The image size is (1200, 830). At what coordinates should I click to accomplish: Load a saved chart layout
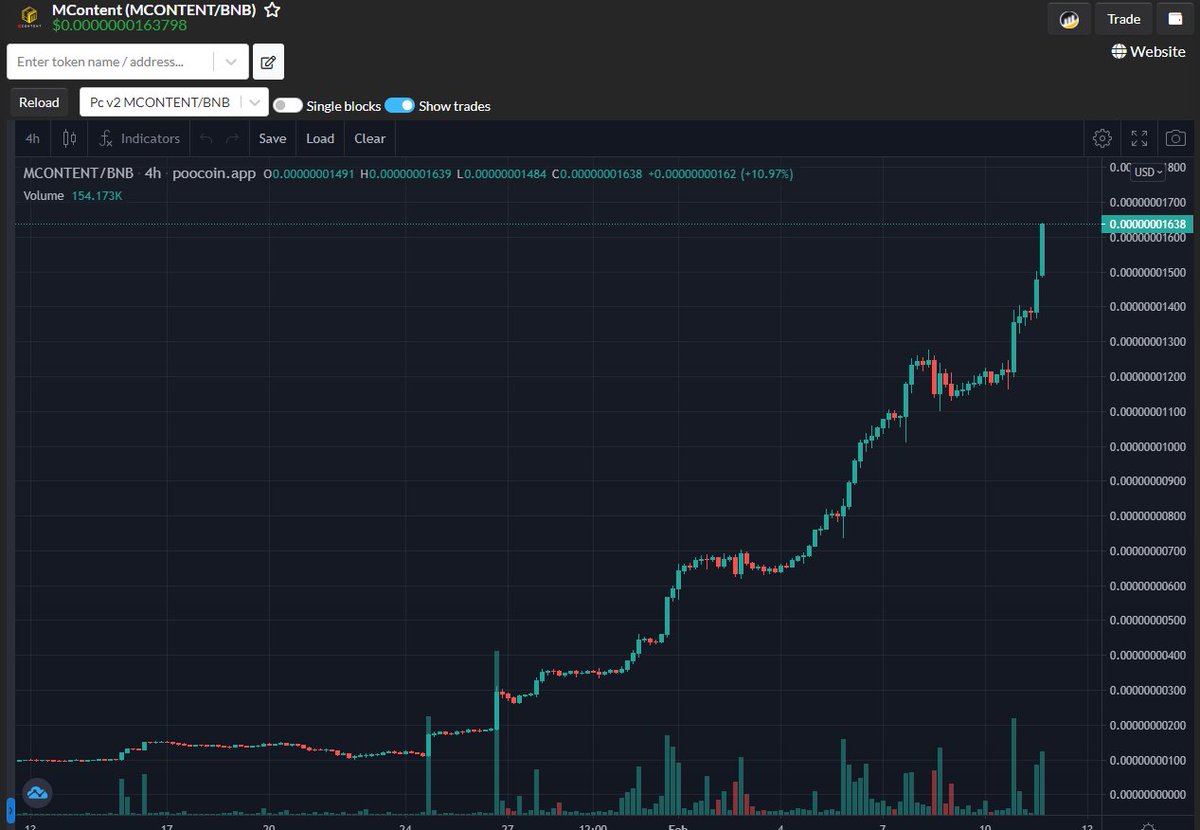(x=320, y=138)
